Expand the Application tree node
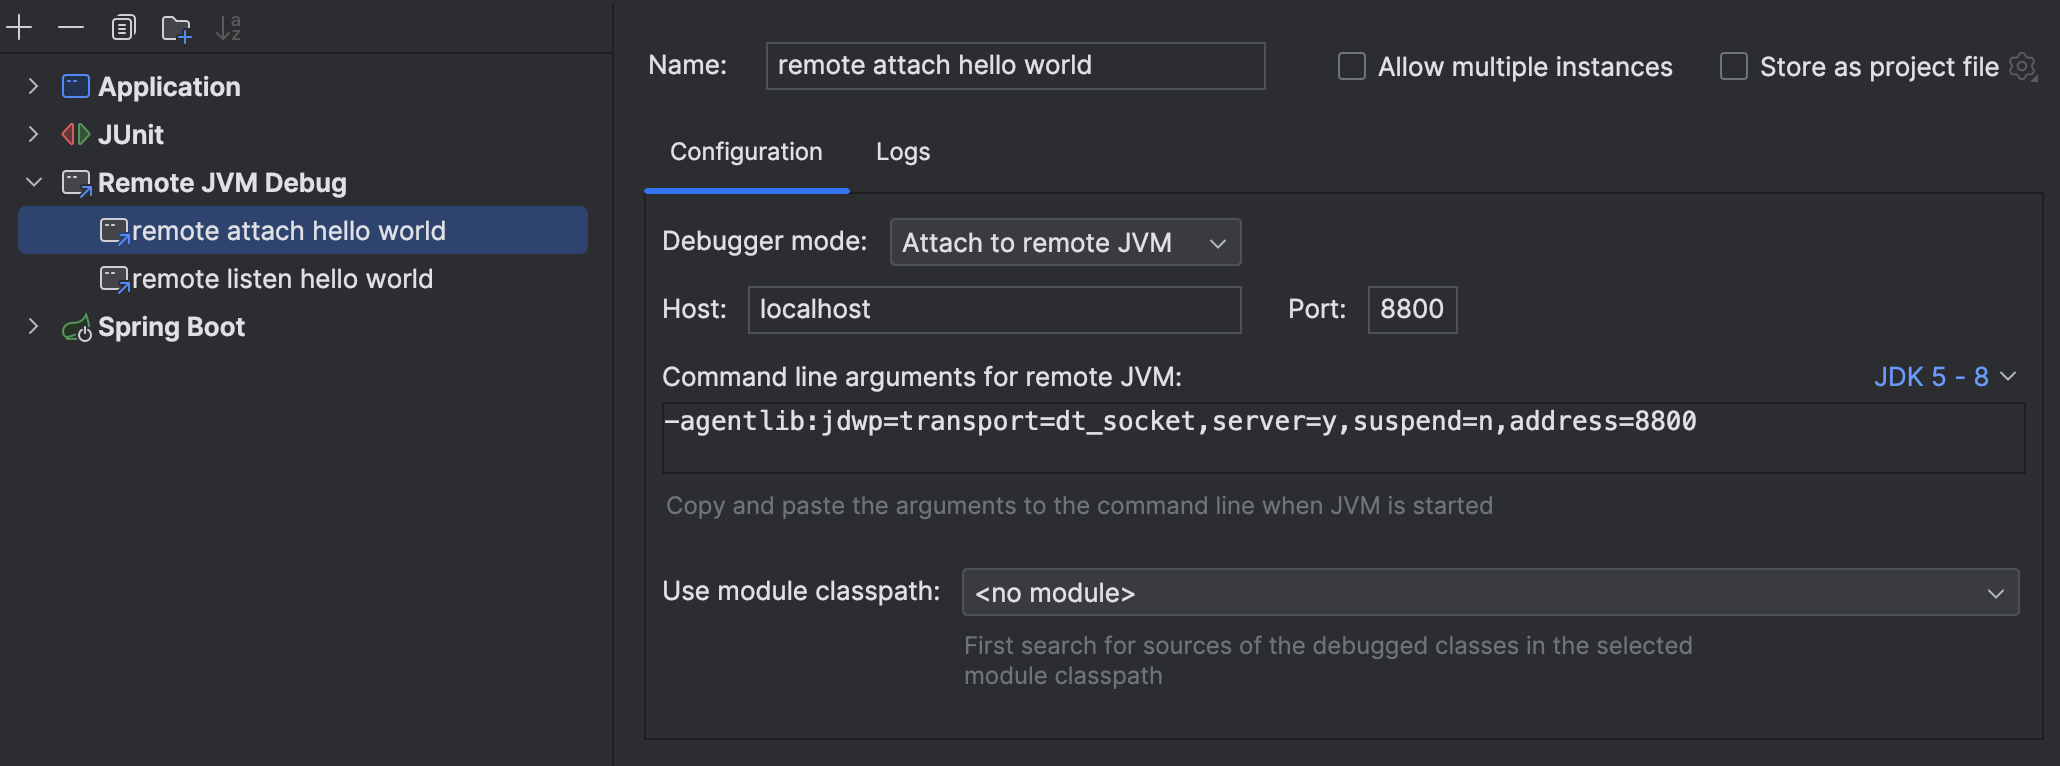This screenshot has width=2060, height=766. tap(34, 87)
